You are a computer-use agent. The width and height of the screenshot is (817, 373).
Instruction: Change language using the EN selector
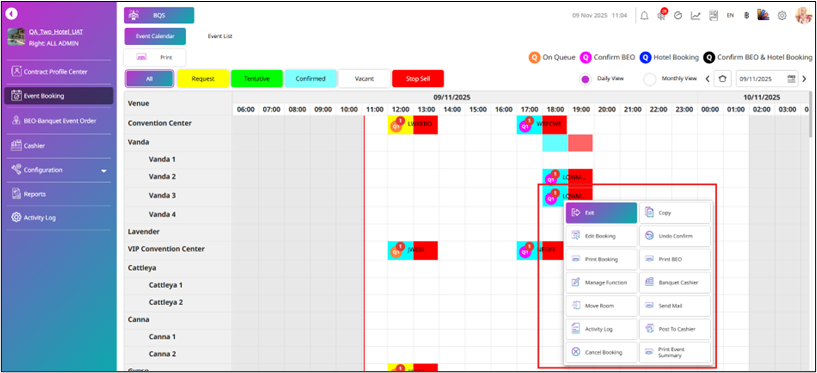click(x=731, y=16)
